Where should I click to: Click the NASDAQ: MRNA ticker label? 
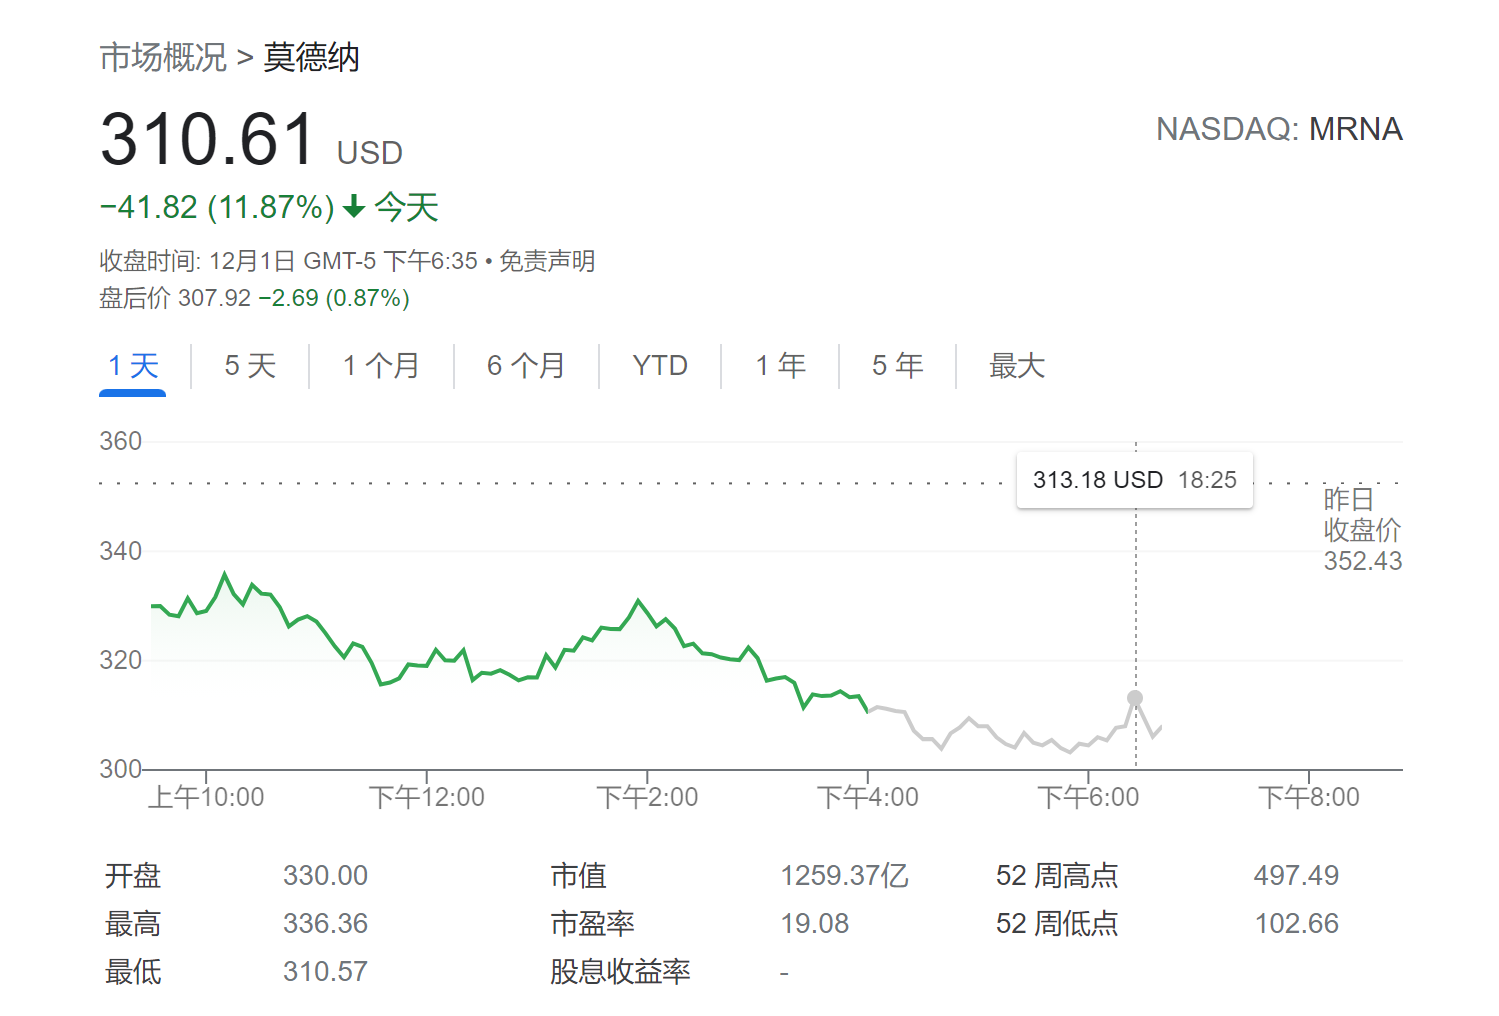[1279, 130]
